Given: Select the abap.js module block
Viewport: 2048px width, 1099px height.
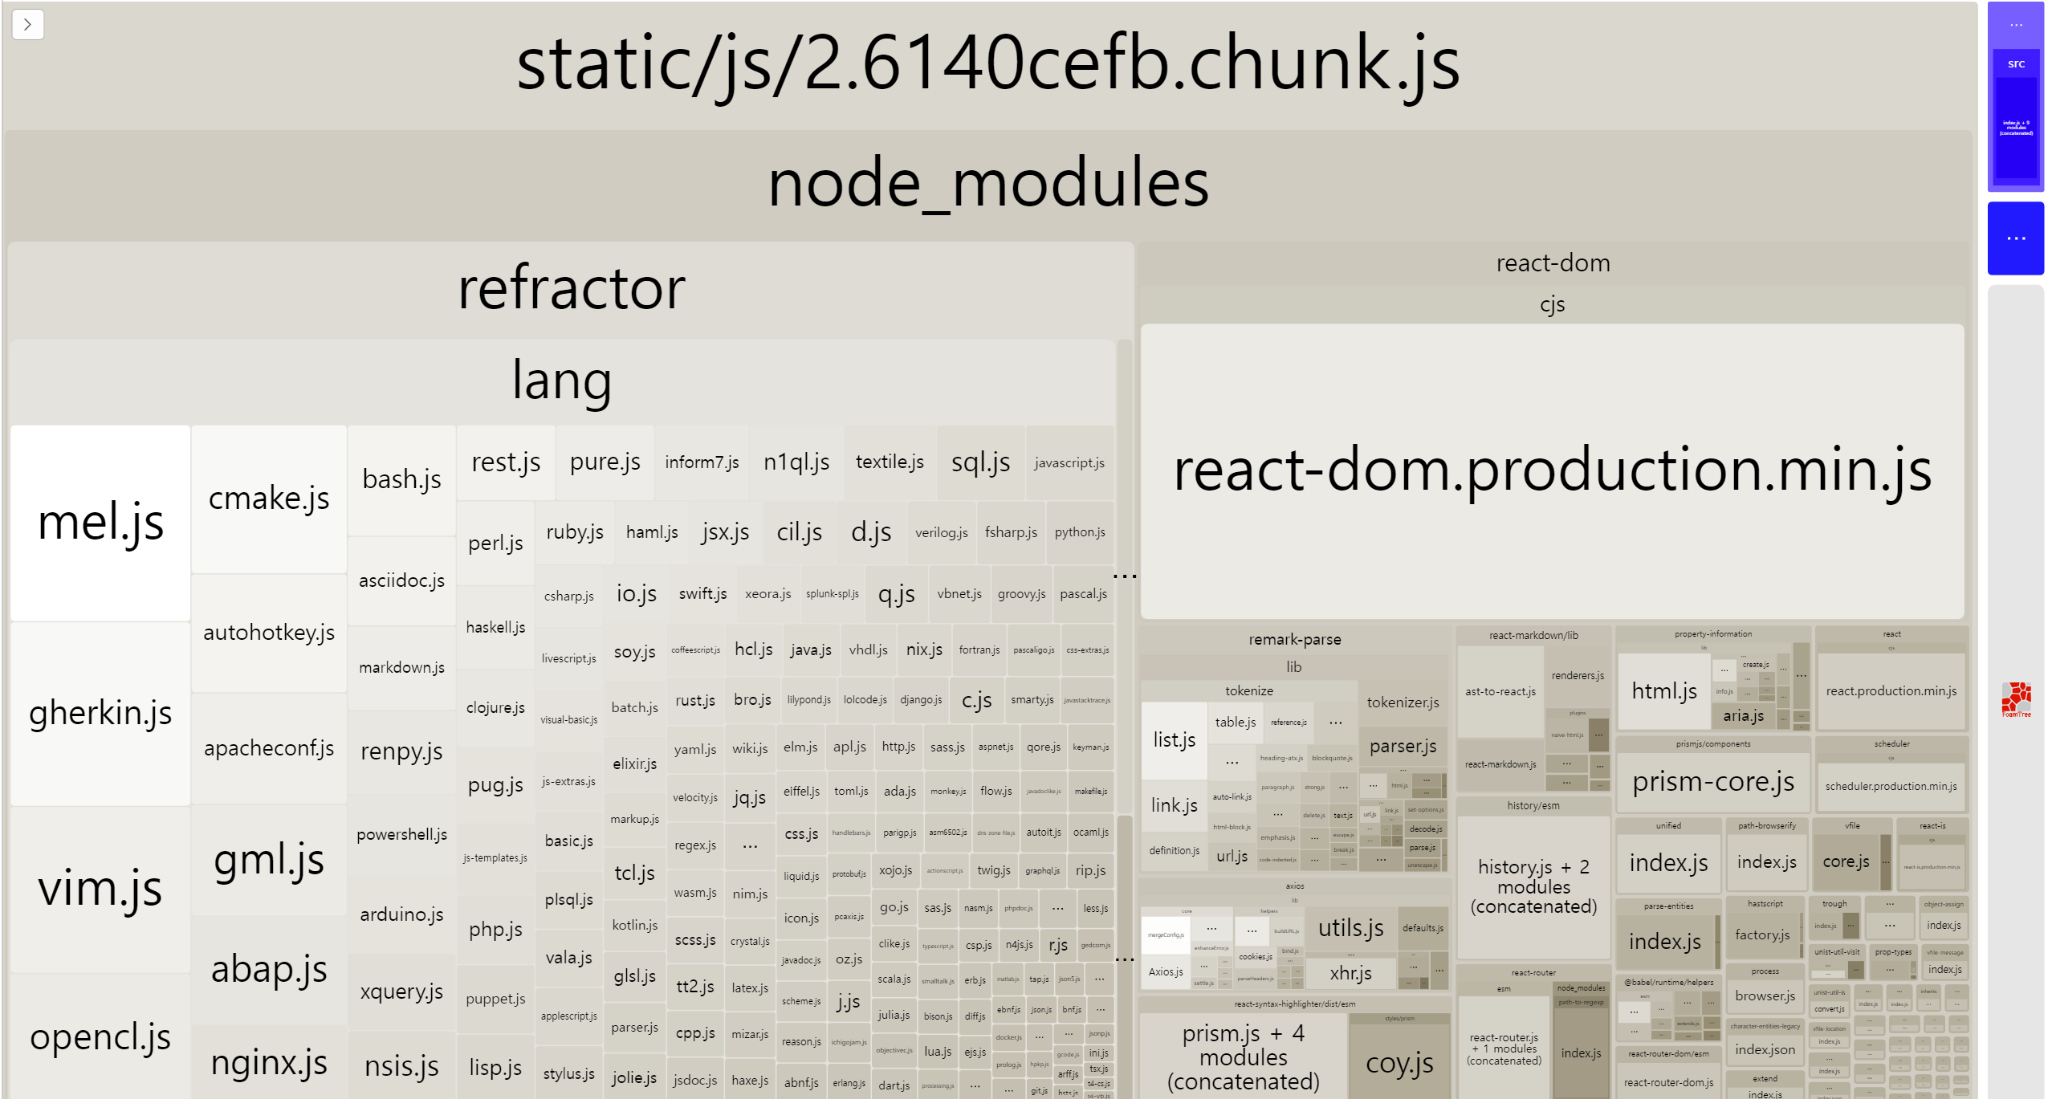Looking at the screenshot, I should (x=269, y=970).
